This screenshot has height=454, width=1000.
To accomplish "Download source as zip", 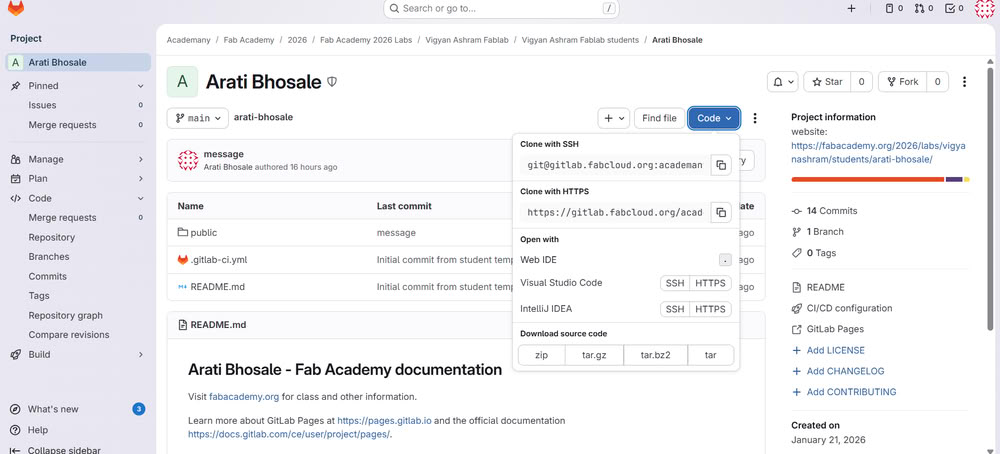I will [x=541, y=355].
